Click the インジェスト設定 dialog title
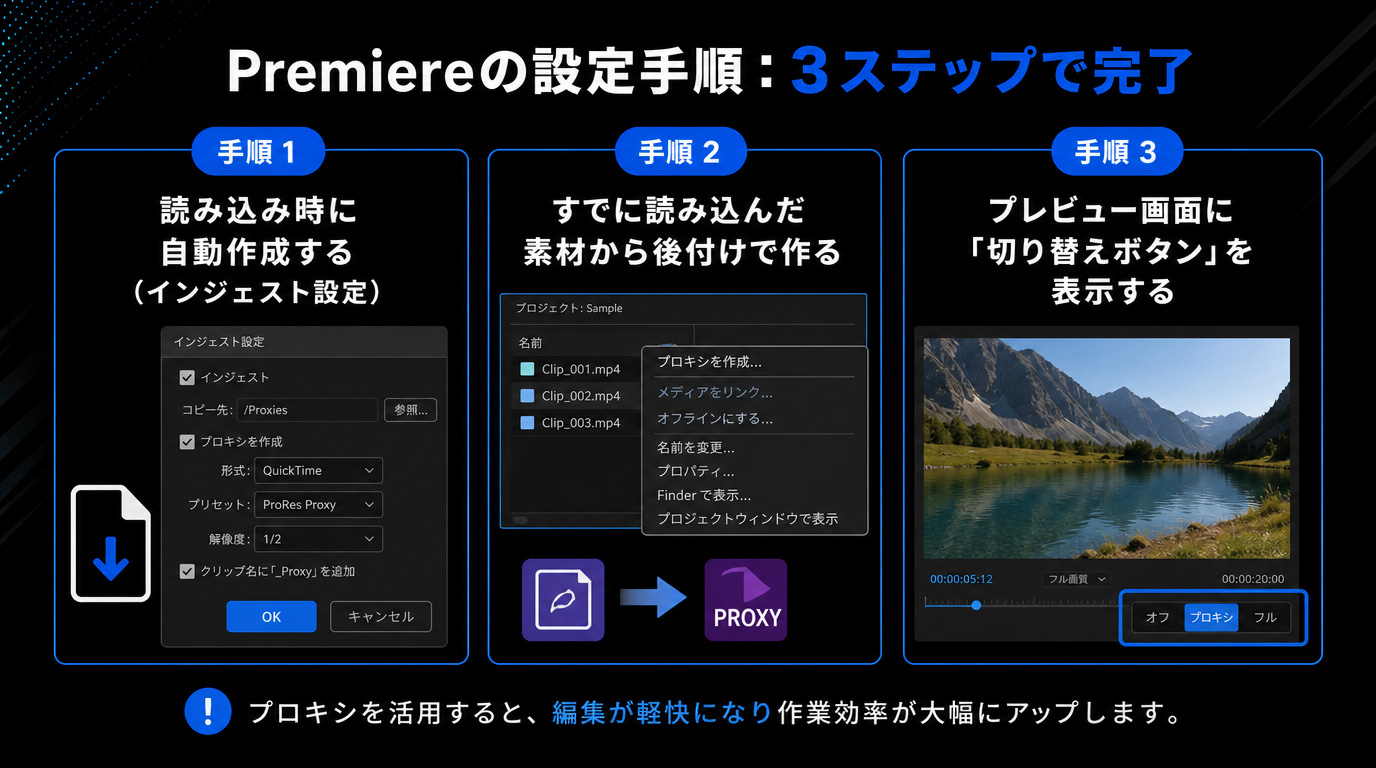 click(219, 342)
